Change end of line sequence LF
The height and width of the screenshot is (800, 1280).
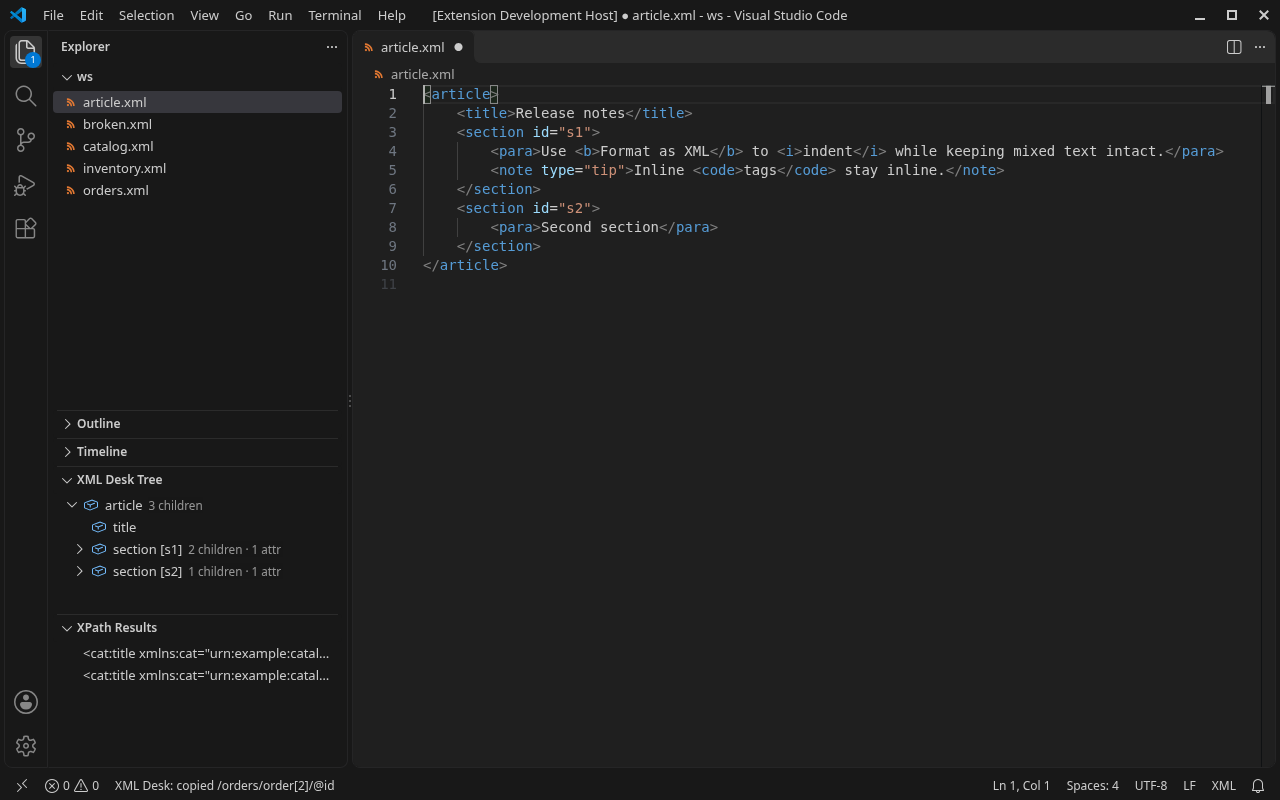(x=1190, y=786)
